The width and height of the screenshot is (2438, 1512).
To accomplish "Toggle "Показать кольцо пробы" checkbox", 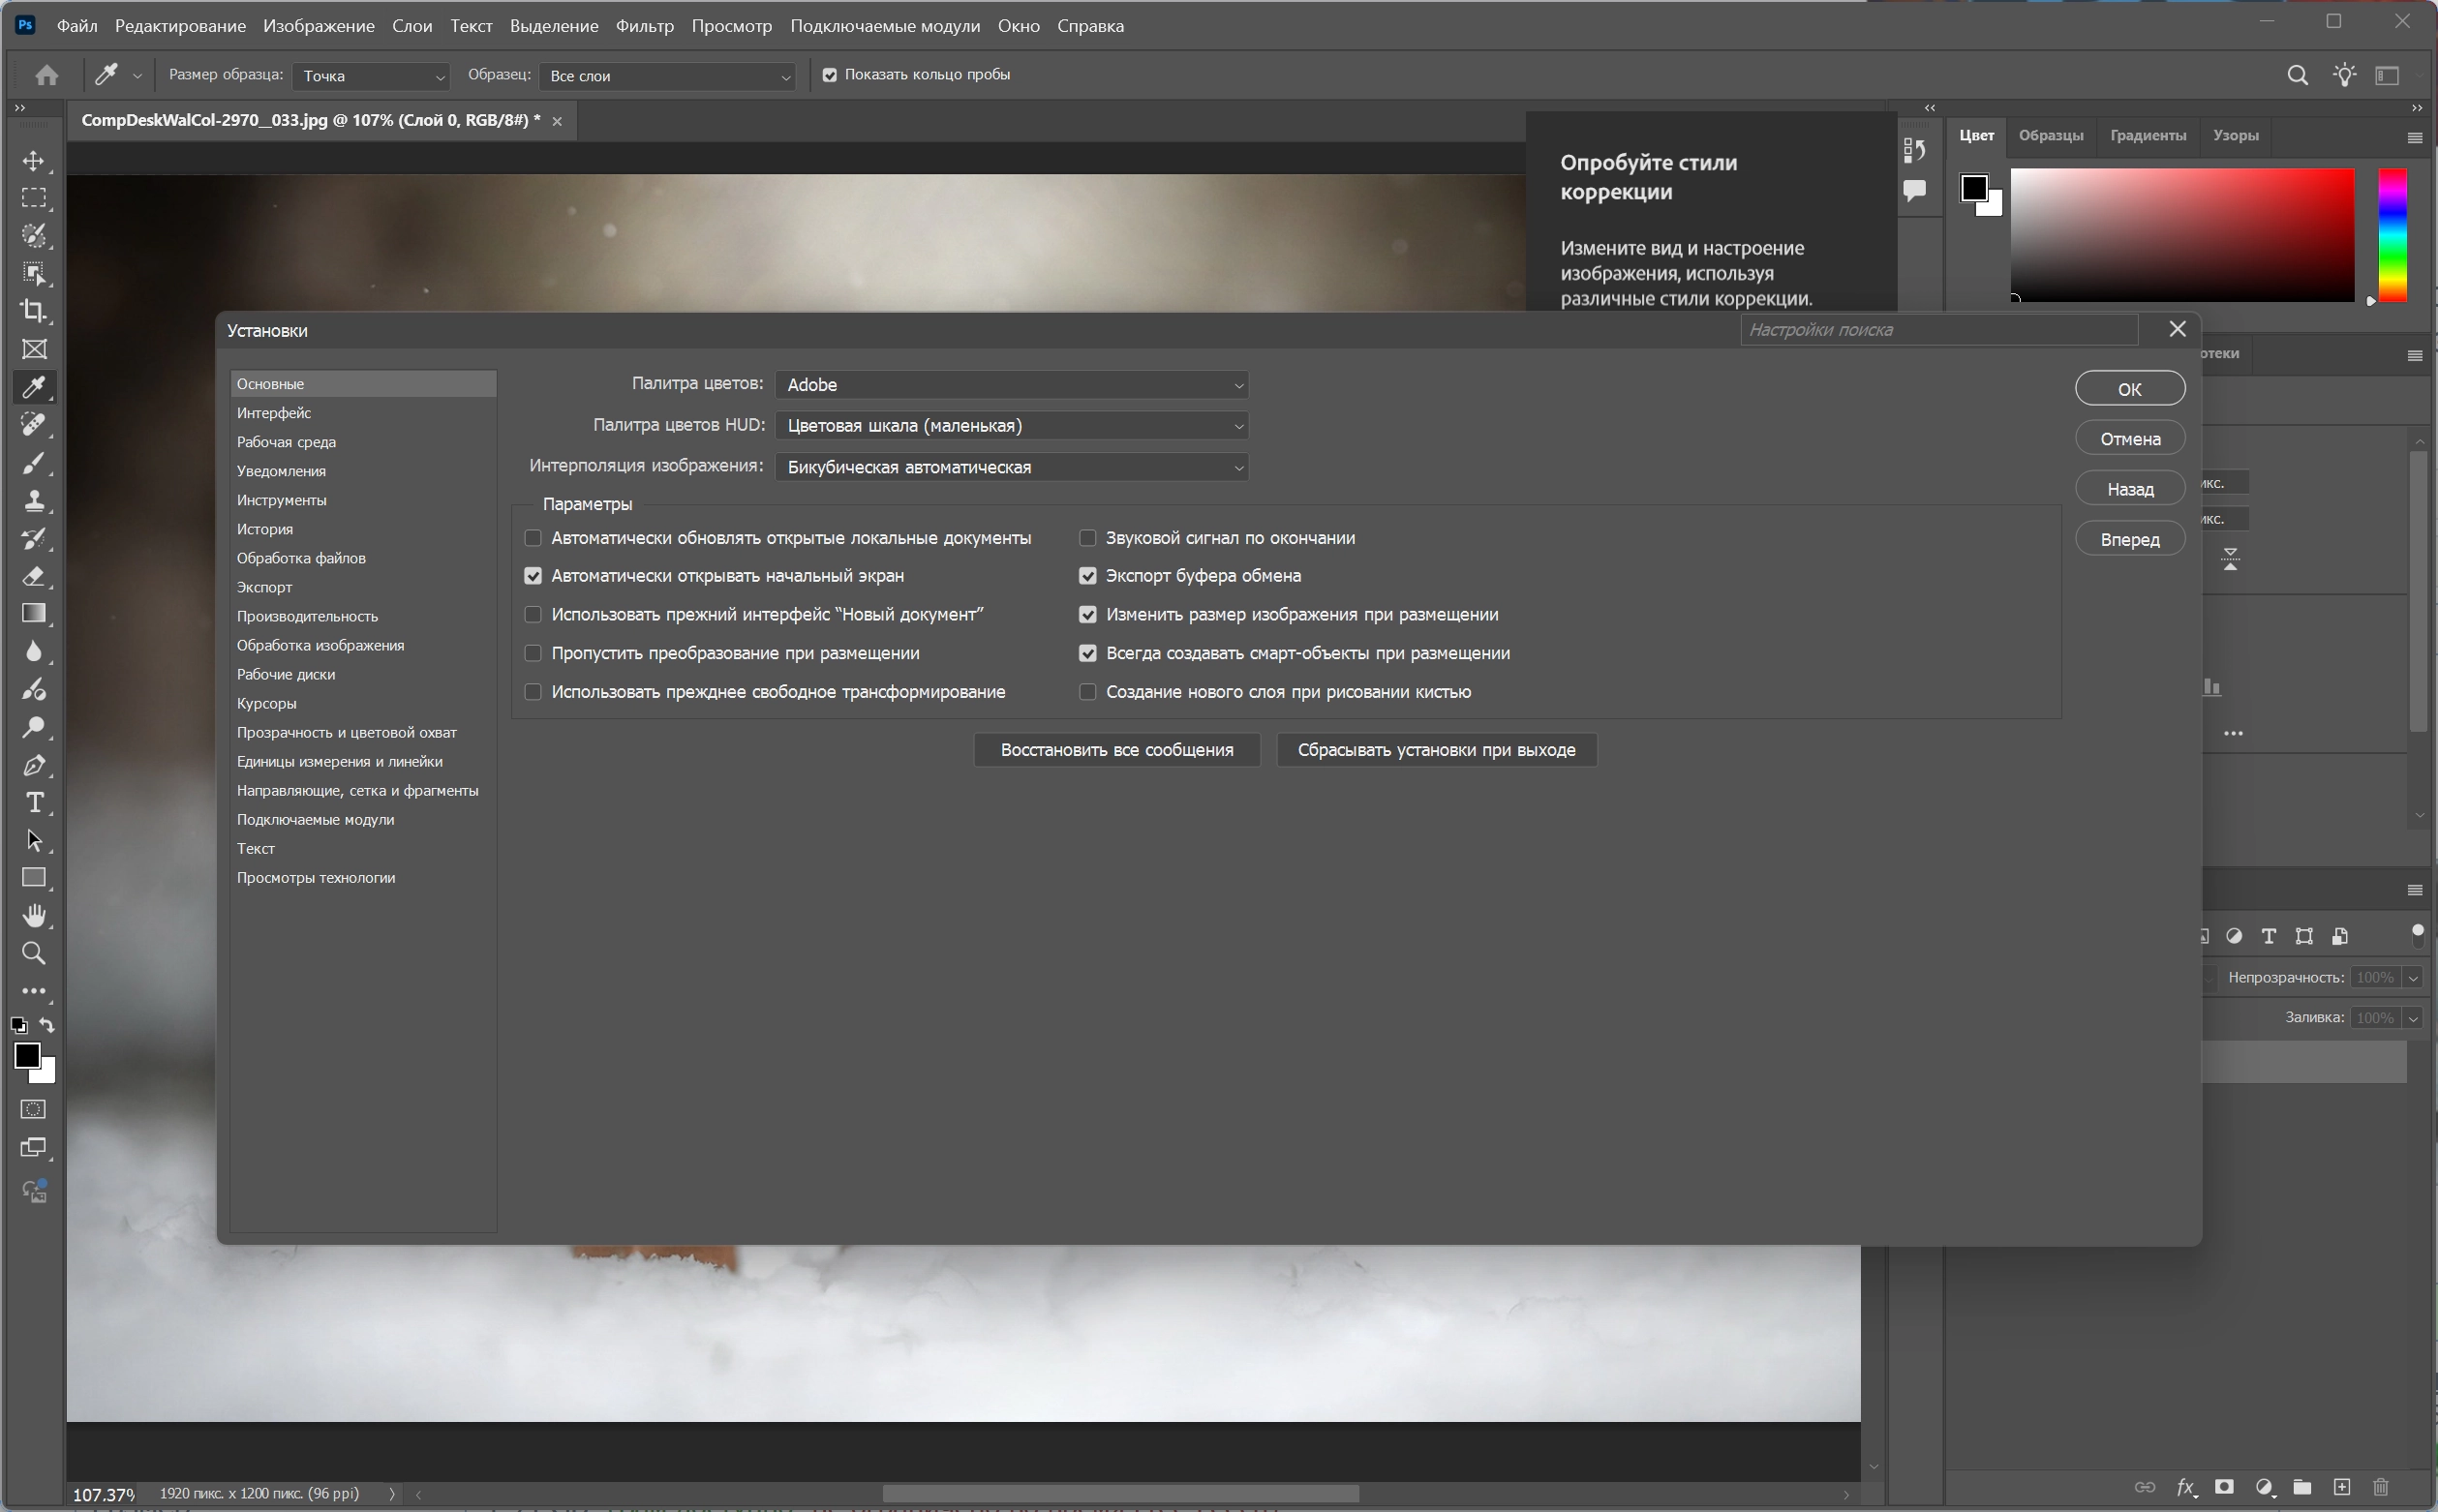I will (829, 75).
